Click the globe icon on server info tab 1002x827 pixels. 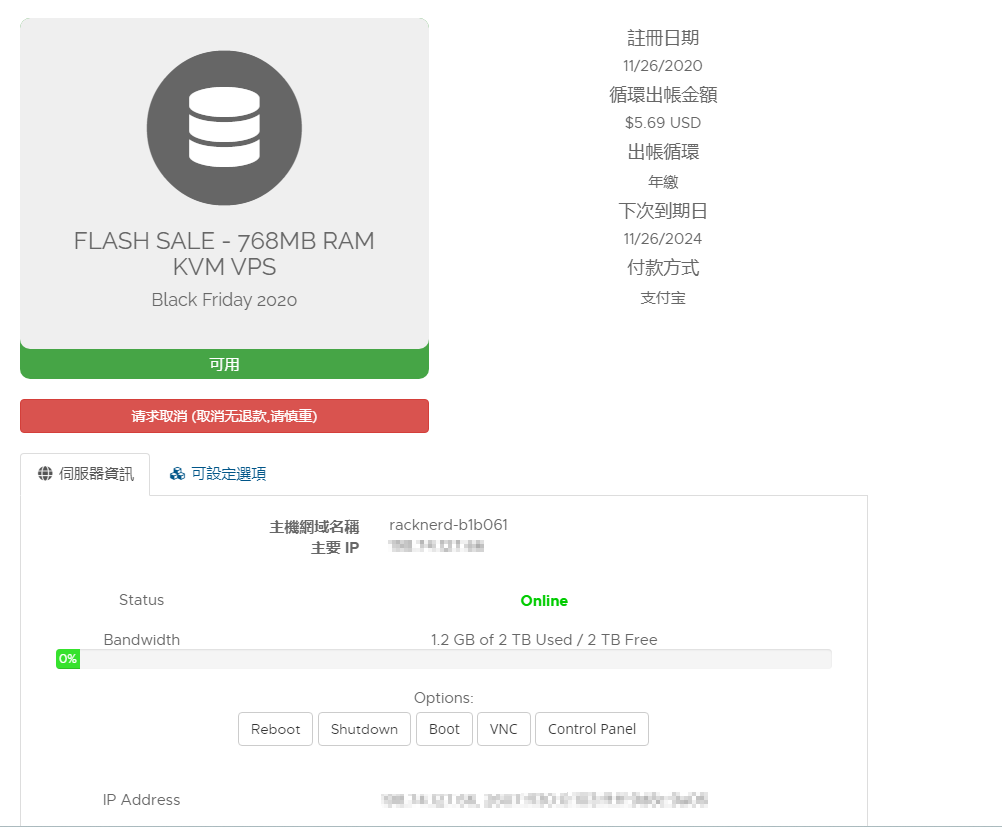pos(45,474)
